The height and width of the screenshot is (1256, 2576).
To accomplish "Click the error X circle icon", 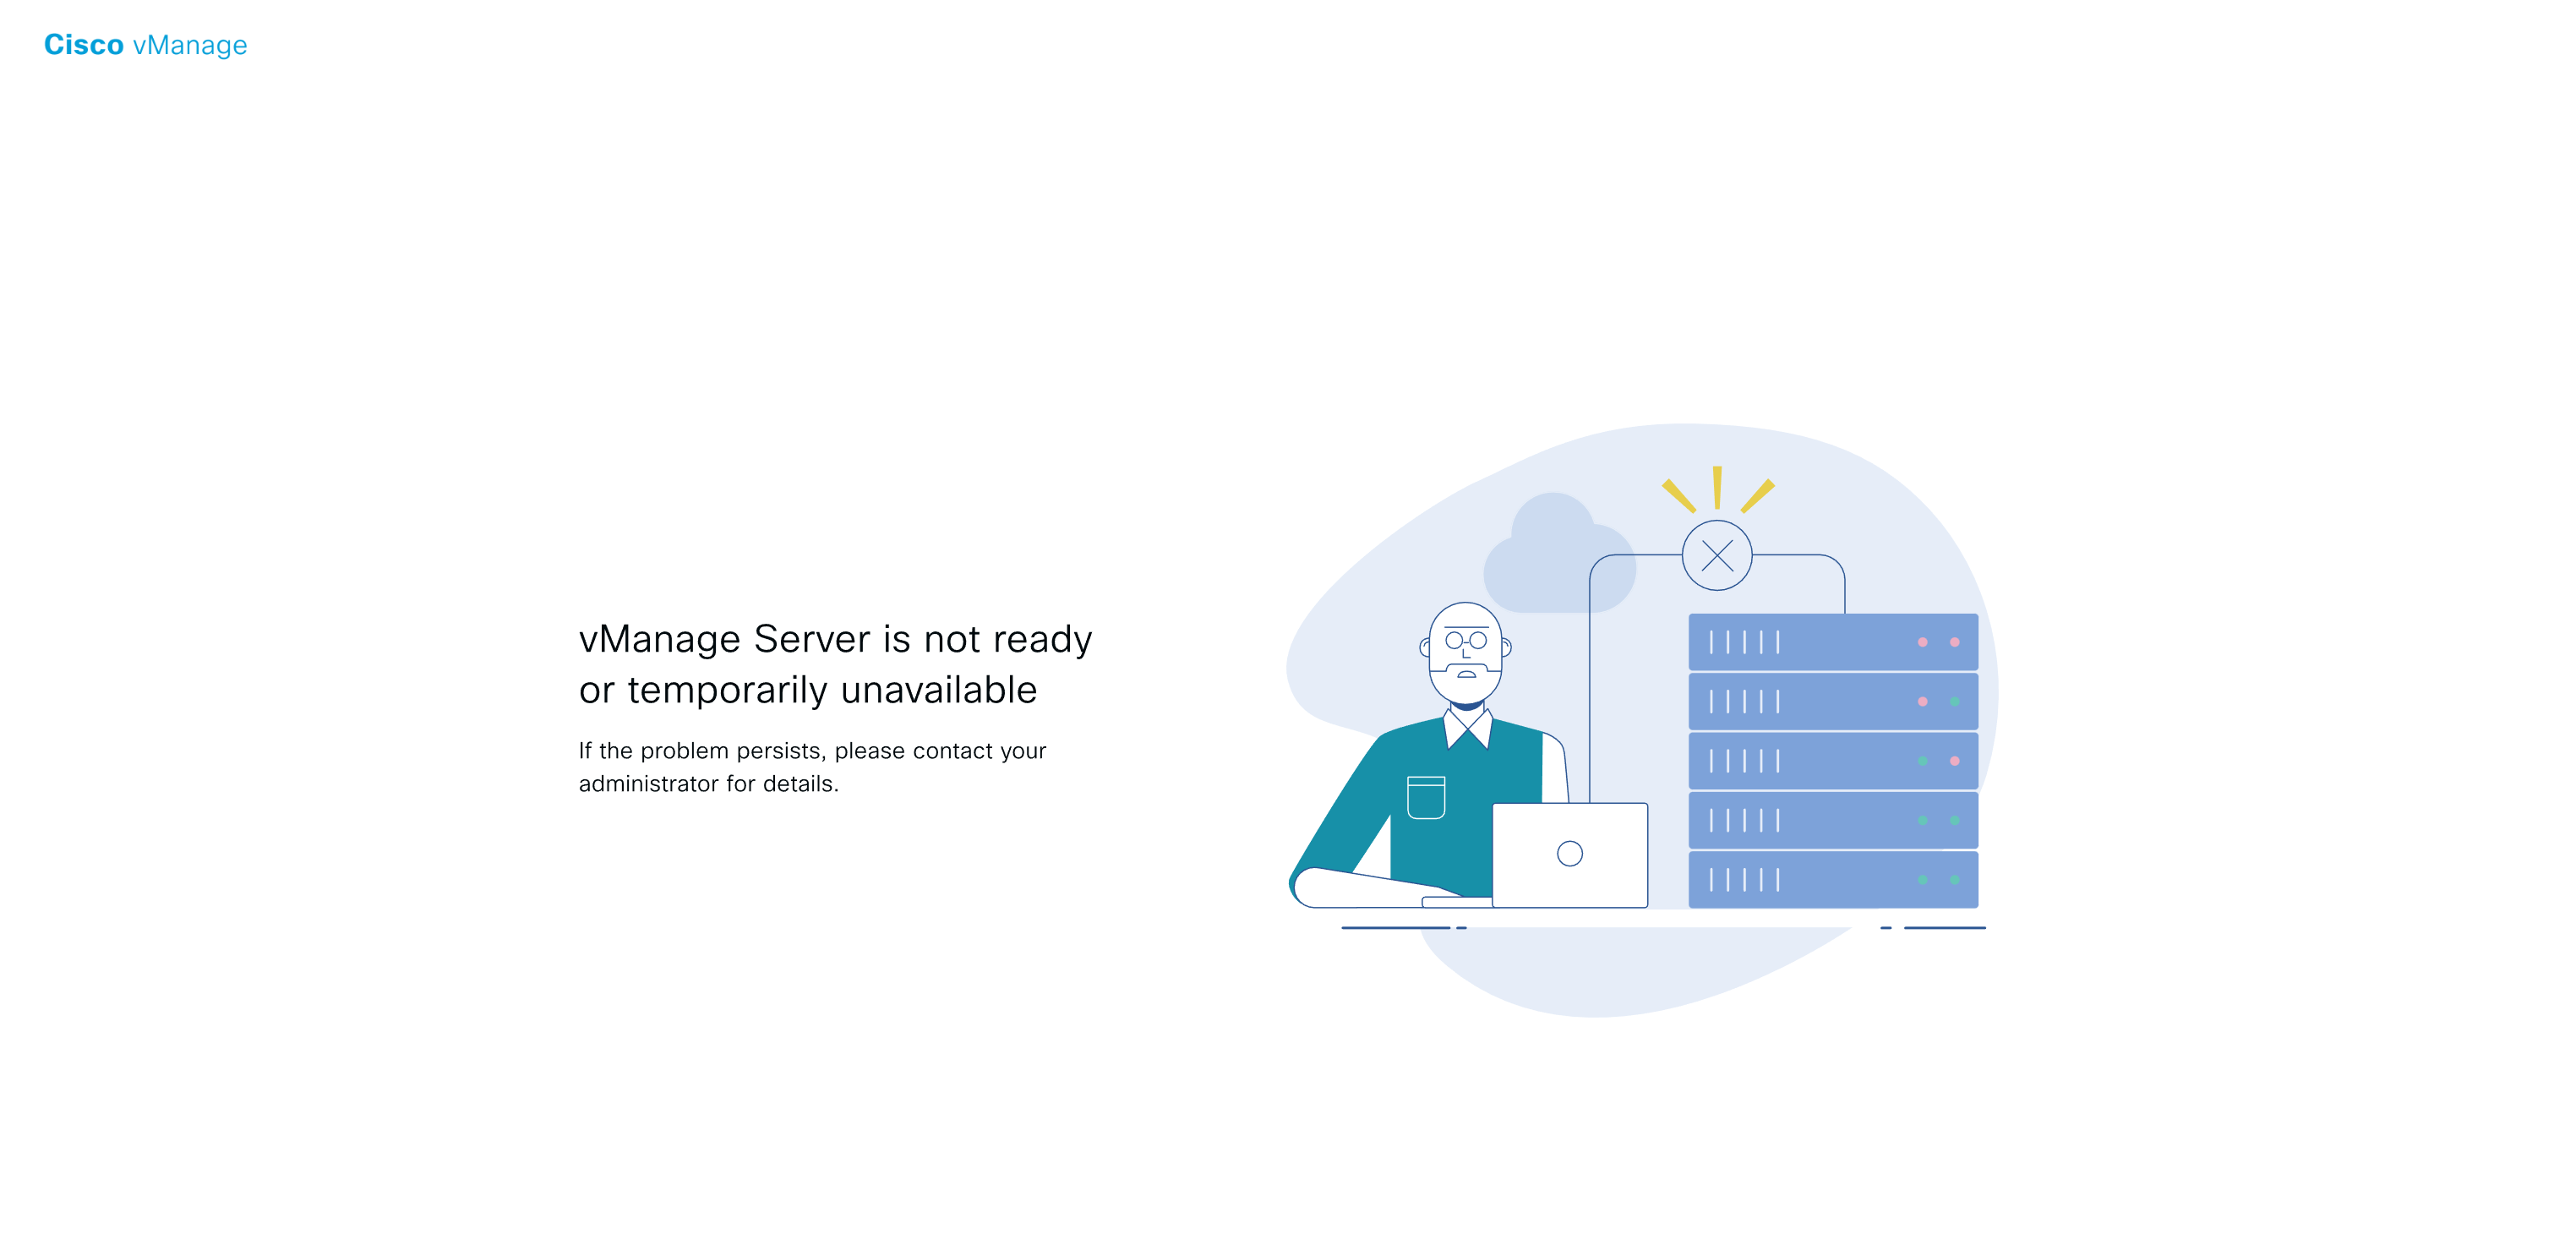I will (1716, 555).
